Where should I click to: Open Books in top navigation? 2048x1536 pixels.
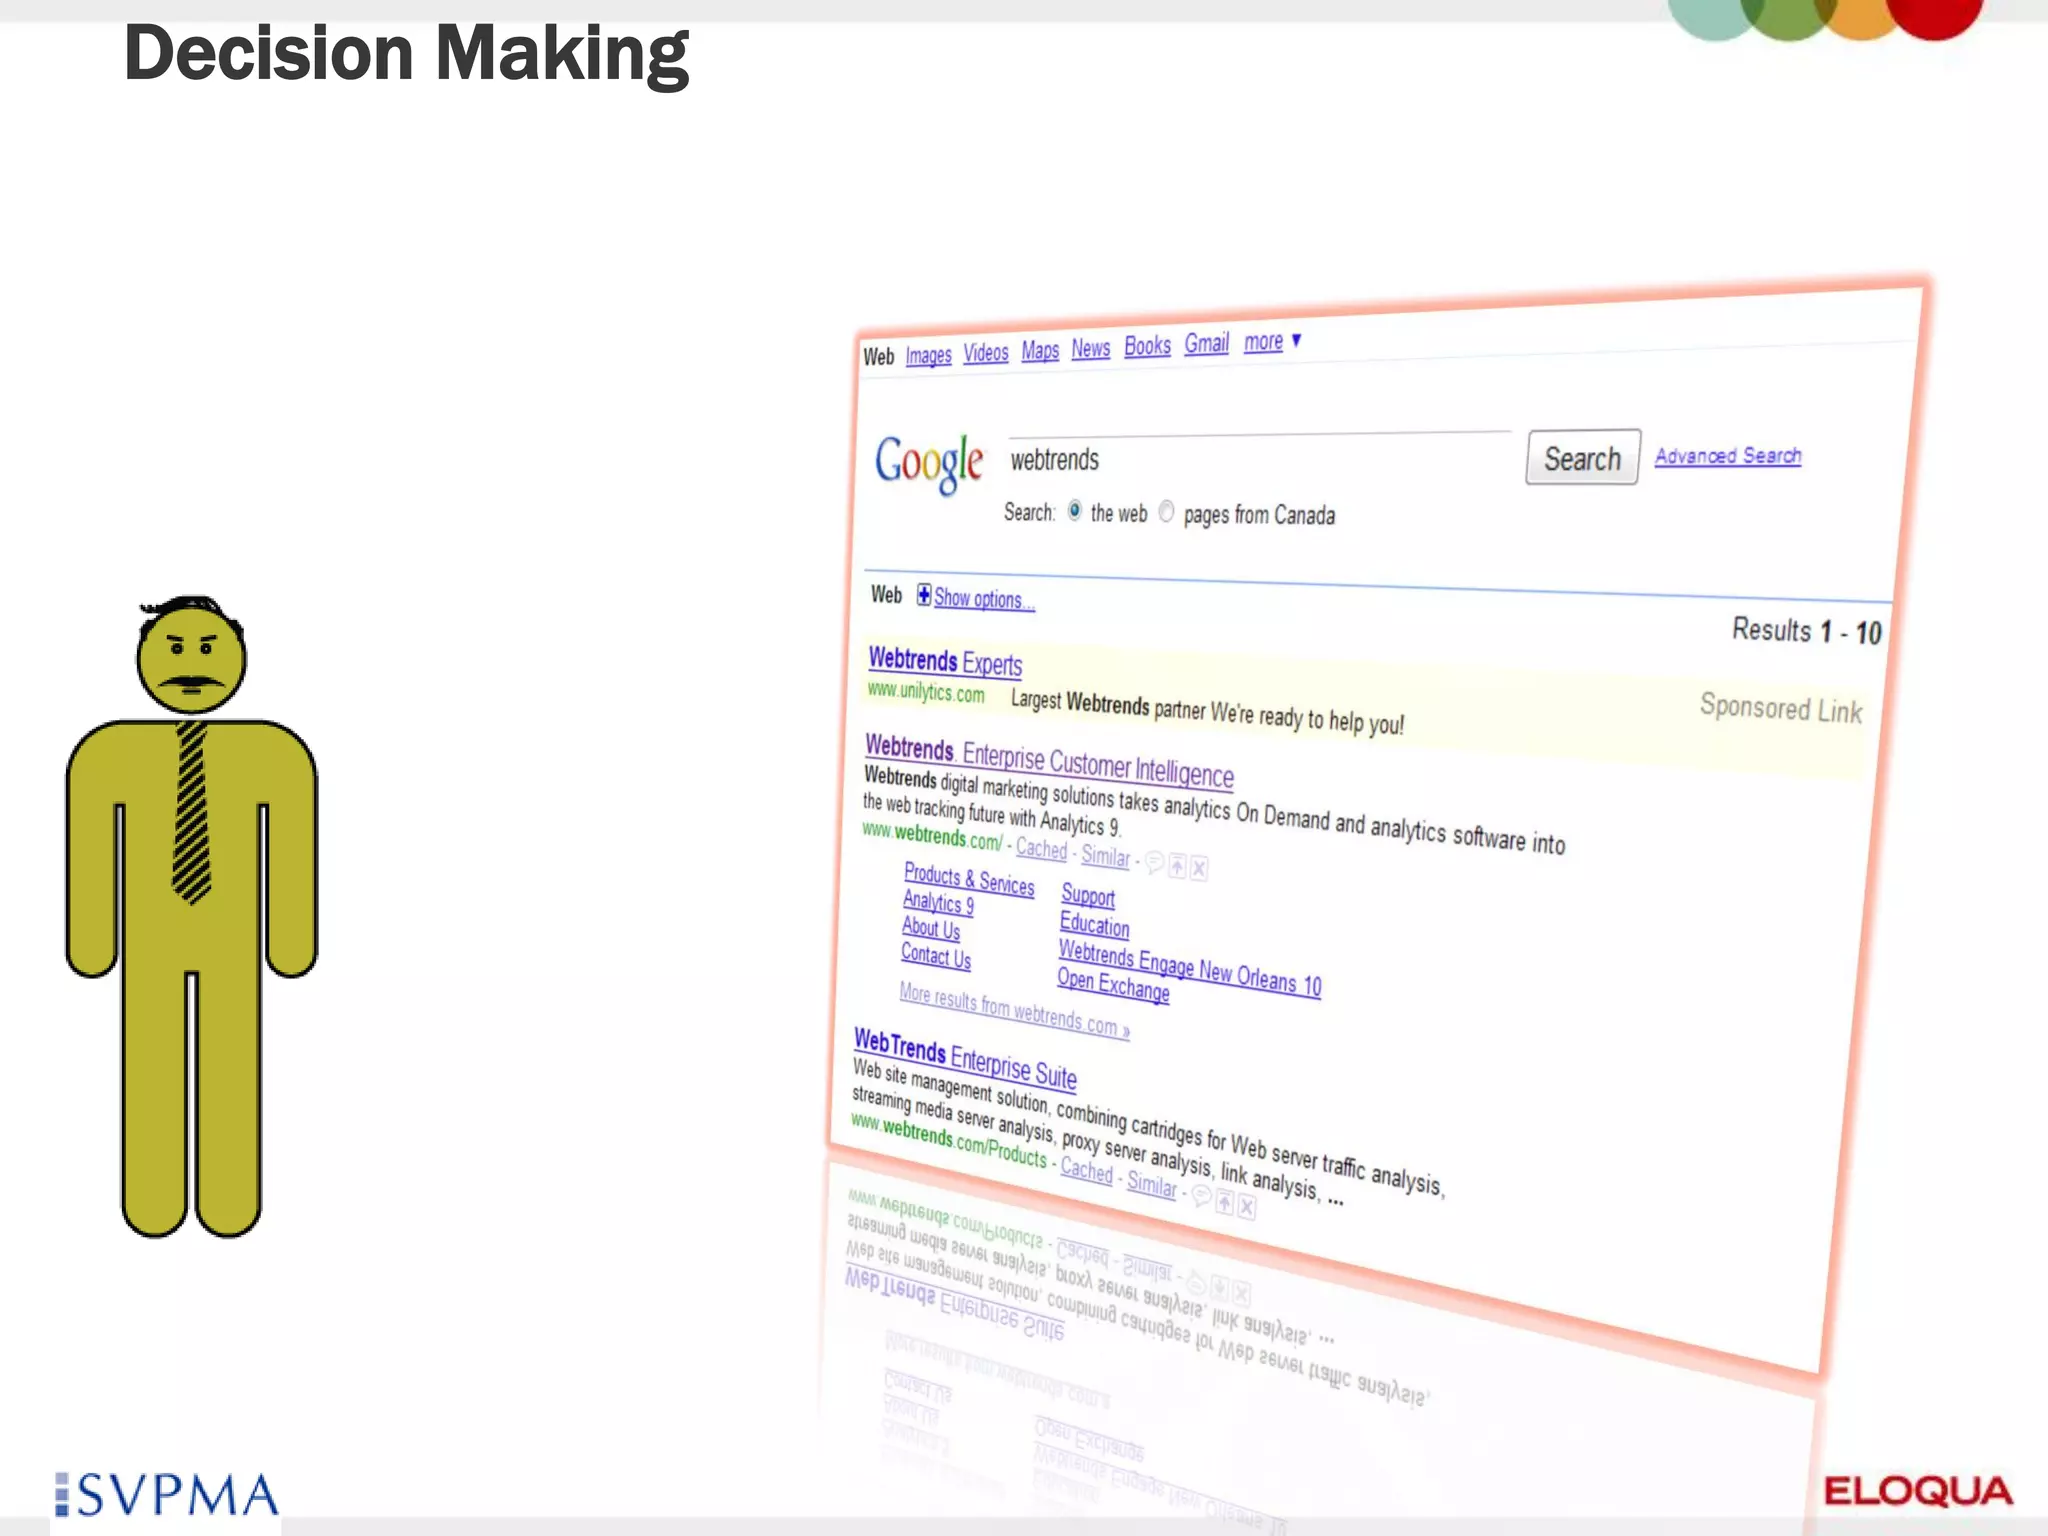tap(1147, 346)
